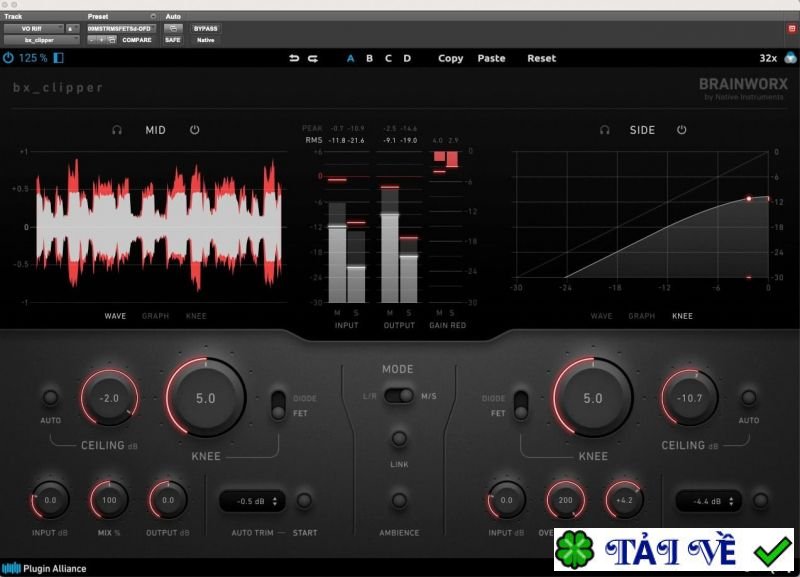Viewport: 800px width, 577px height.
Task: Select the MID WAVE view tab
Action: tap(115, 316)
